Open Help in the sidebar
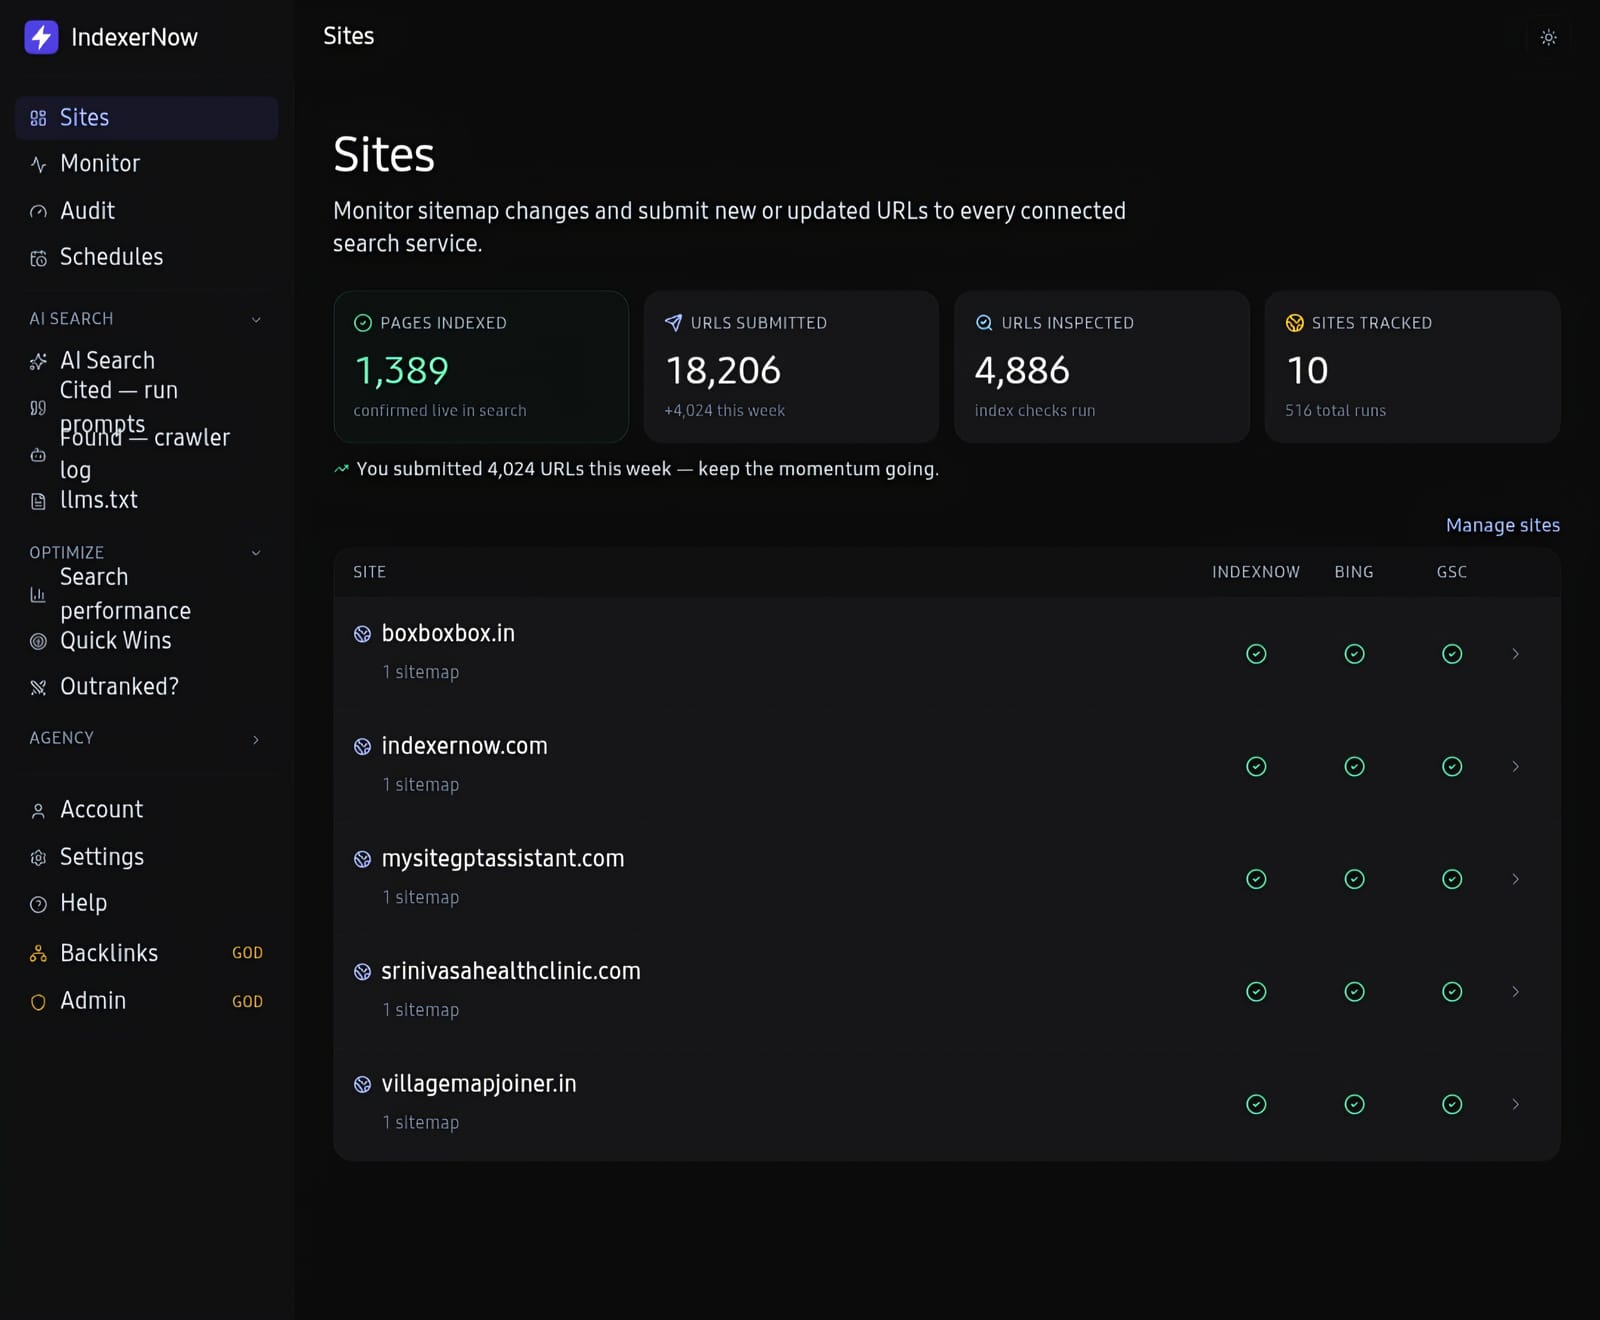The image size is (1600, 1320). click(x=147, y=903)
